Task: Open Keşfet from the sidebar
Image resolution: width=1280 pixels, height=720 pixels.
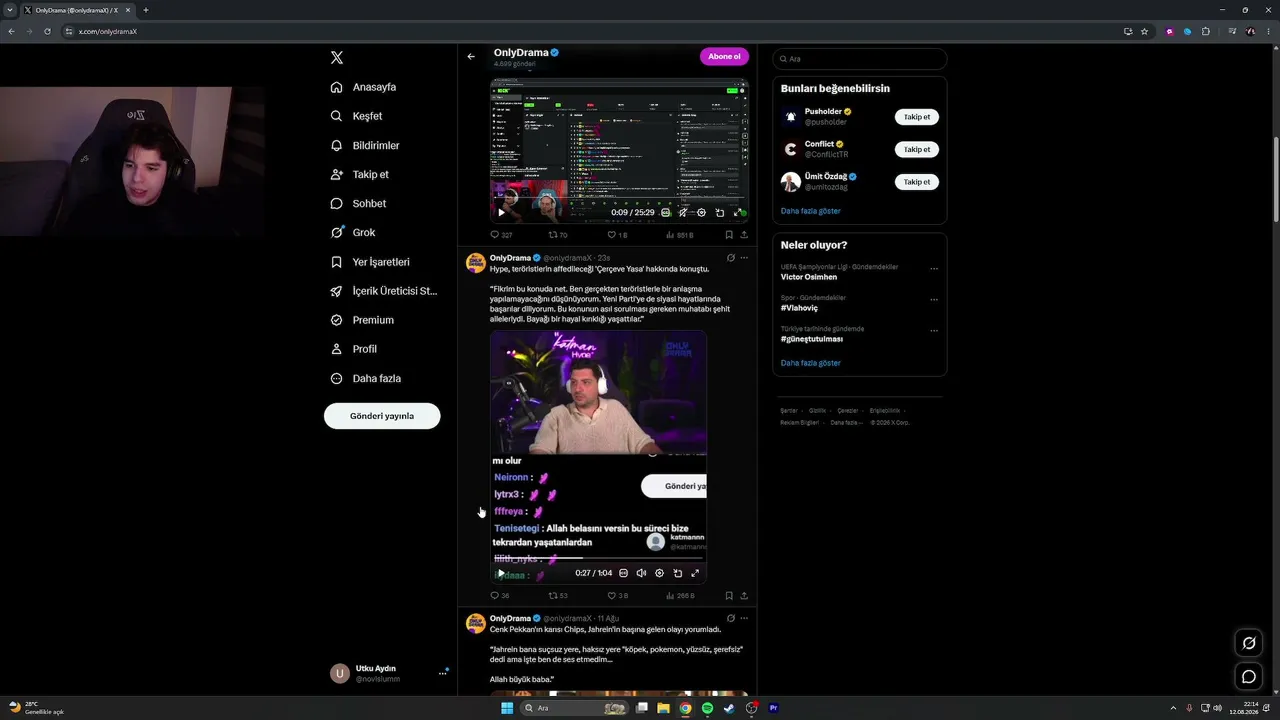Action: [x=357, y=116]
